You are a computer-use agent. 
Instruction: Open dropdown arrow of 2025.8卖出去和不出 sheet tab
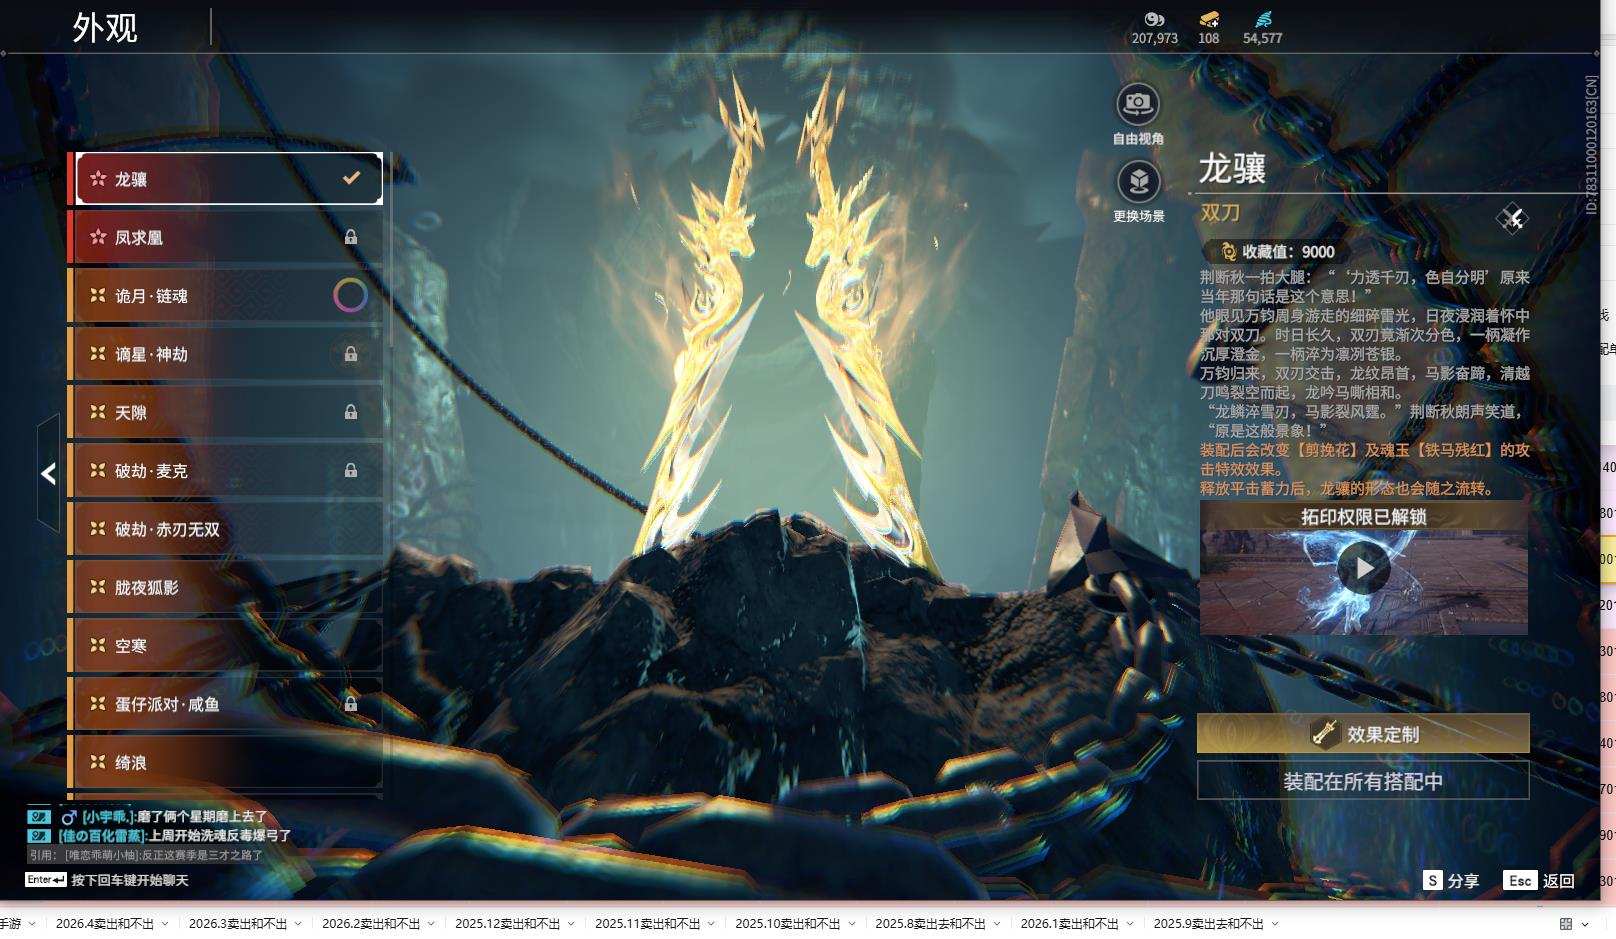pos(997,924)
